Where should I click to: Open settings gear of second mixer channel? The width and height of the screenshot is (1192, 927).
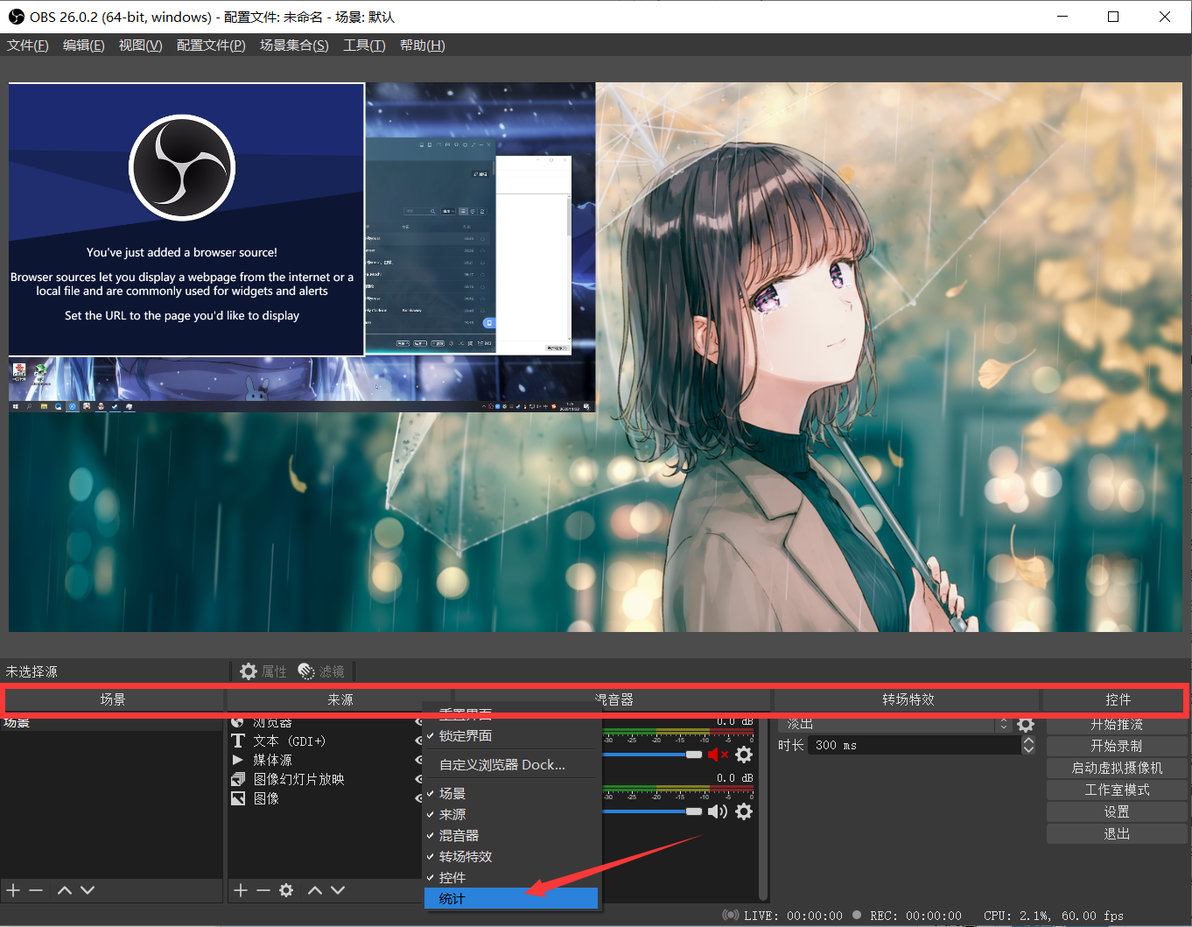pos(744,811)
